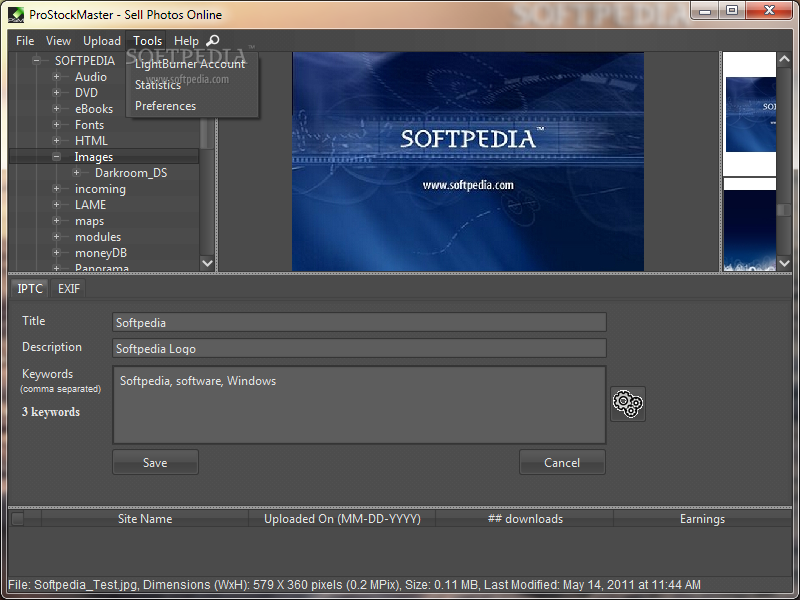Select the moneyDB folder

pyautogui.click(x=101, y=253)
